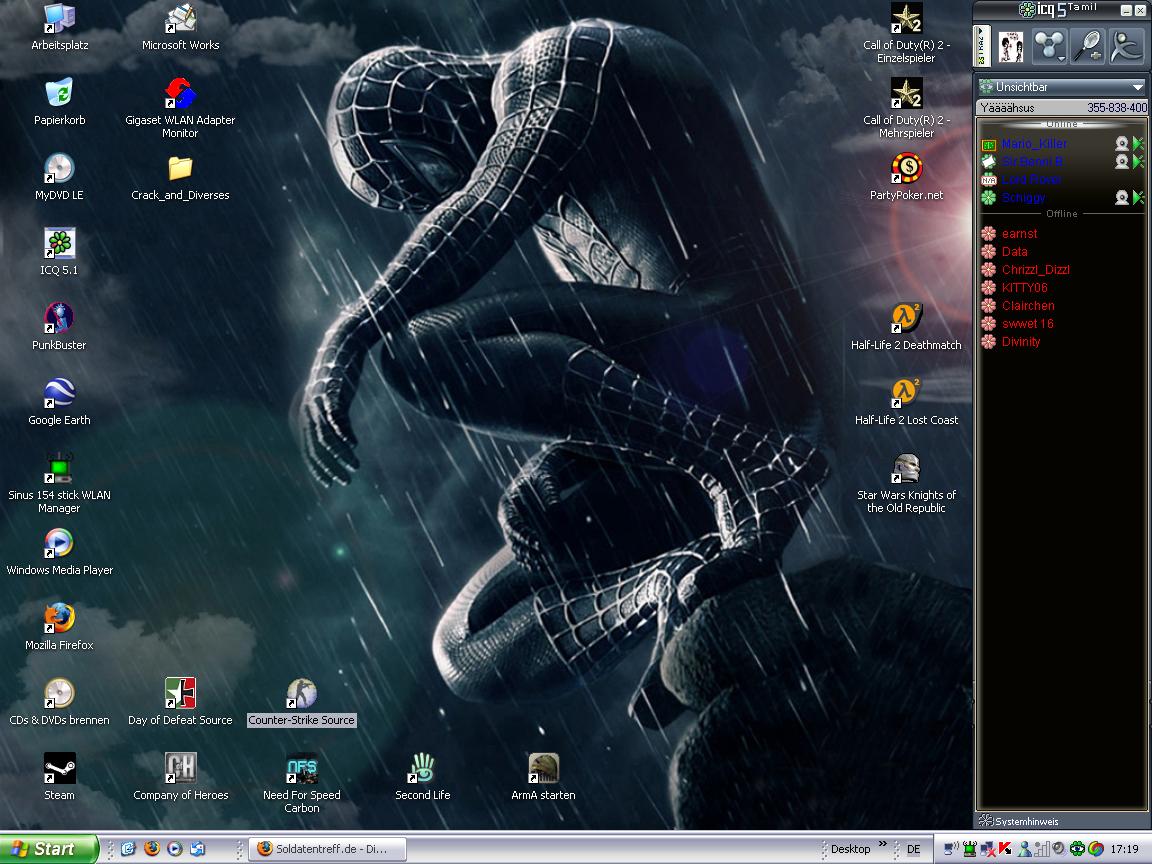Switch to the Soldatentreff.de taskbar window

pyautogui.click(x=330, y=849)
